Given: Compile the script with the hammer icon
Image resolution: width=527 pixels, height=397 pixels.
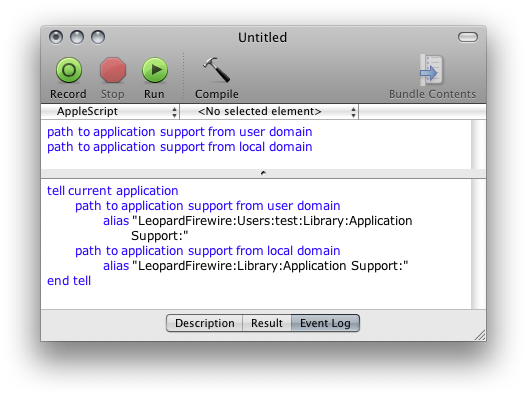Looking at the screenshot, I should click(216, 70).
